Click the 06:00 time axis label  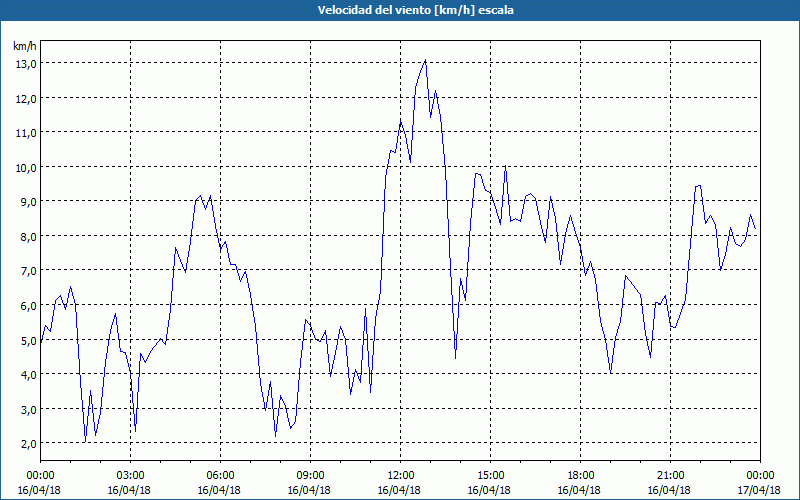(x=220, y=476)
